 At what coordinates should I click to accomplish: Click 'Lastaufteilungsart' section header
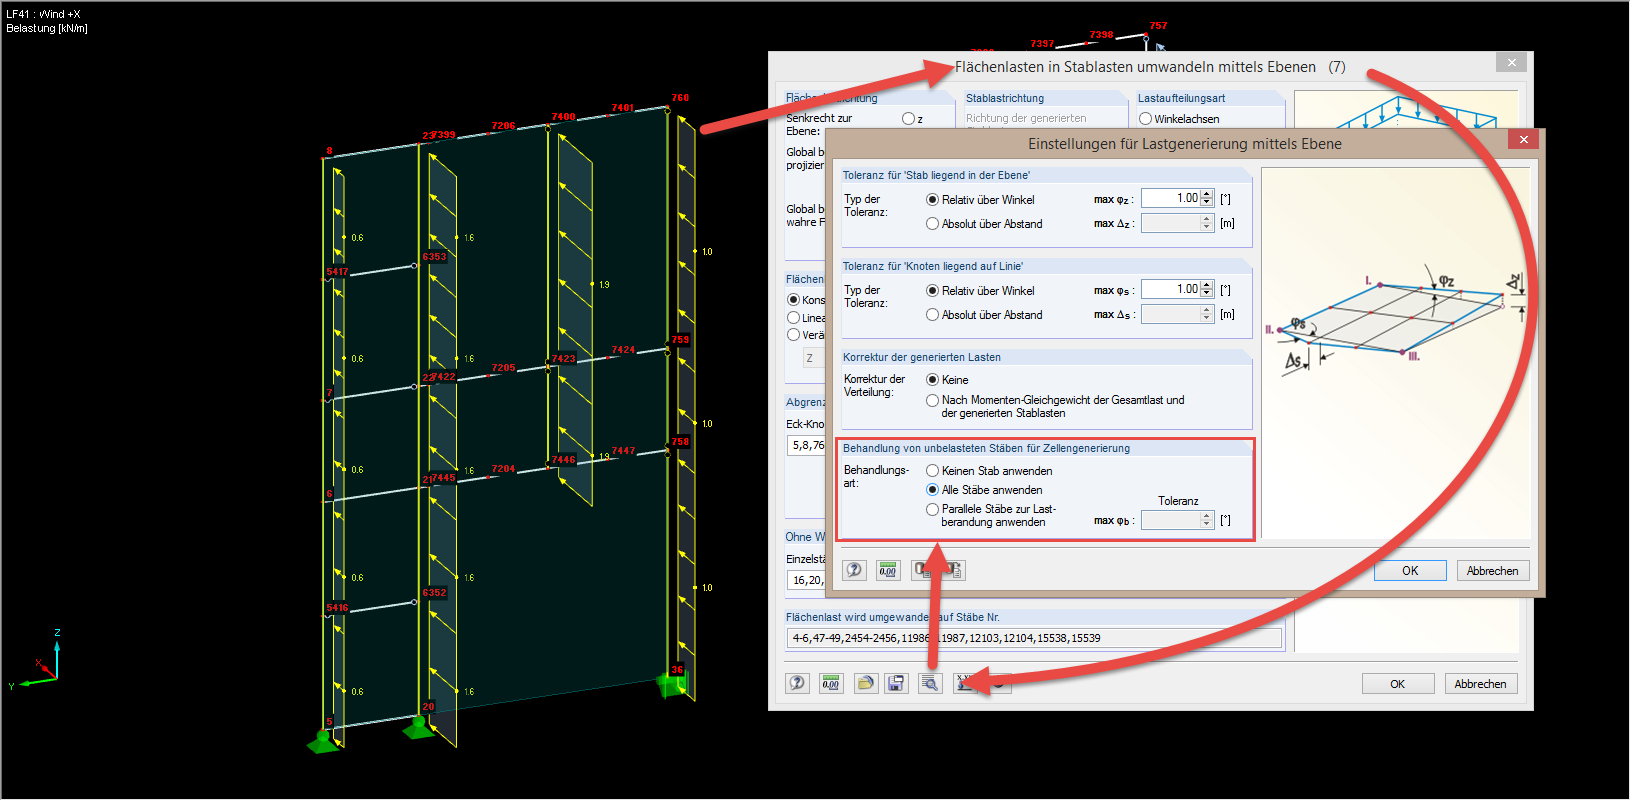pyautogui.click(x=1181, y=98)
